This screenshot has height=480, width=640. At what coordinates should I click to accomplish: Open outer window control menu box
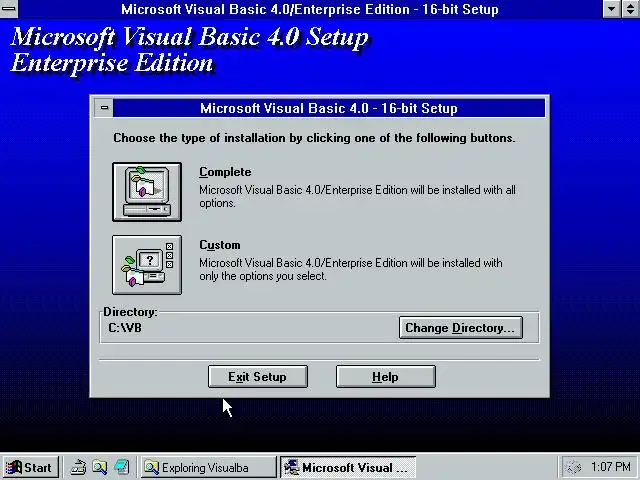pyautogui.click(x=9, y=9)
